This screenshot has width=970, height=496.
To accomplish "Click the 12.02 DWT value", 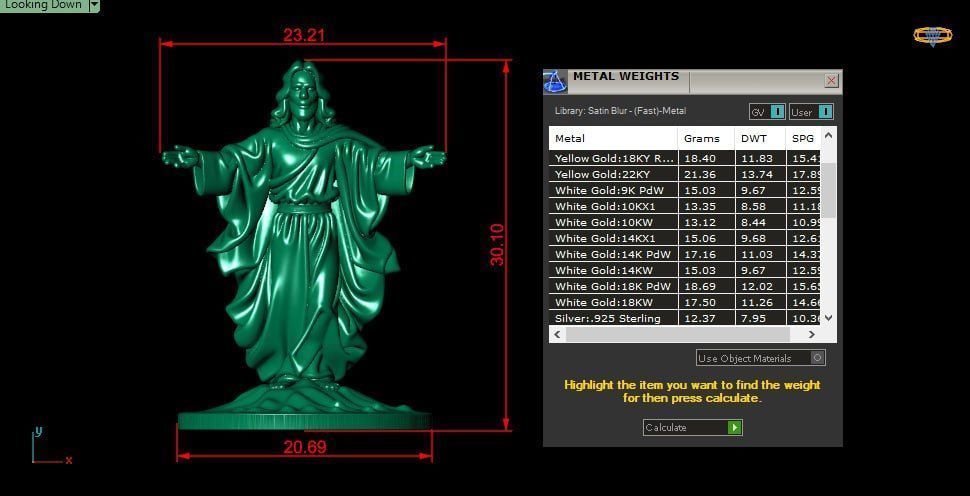I will (755, 287).
